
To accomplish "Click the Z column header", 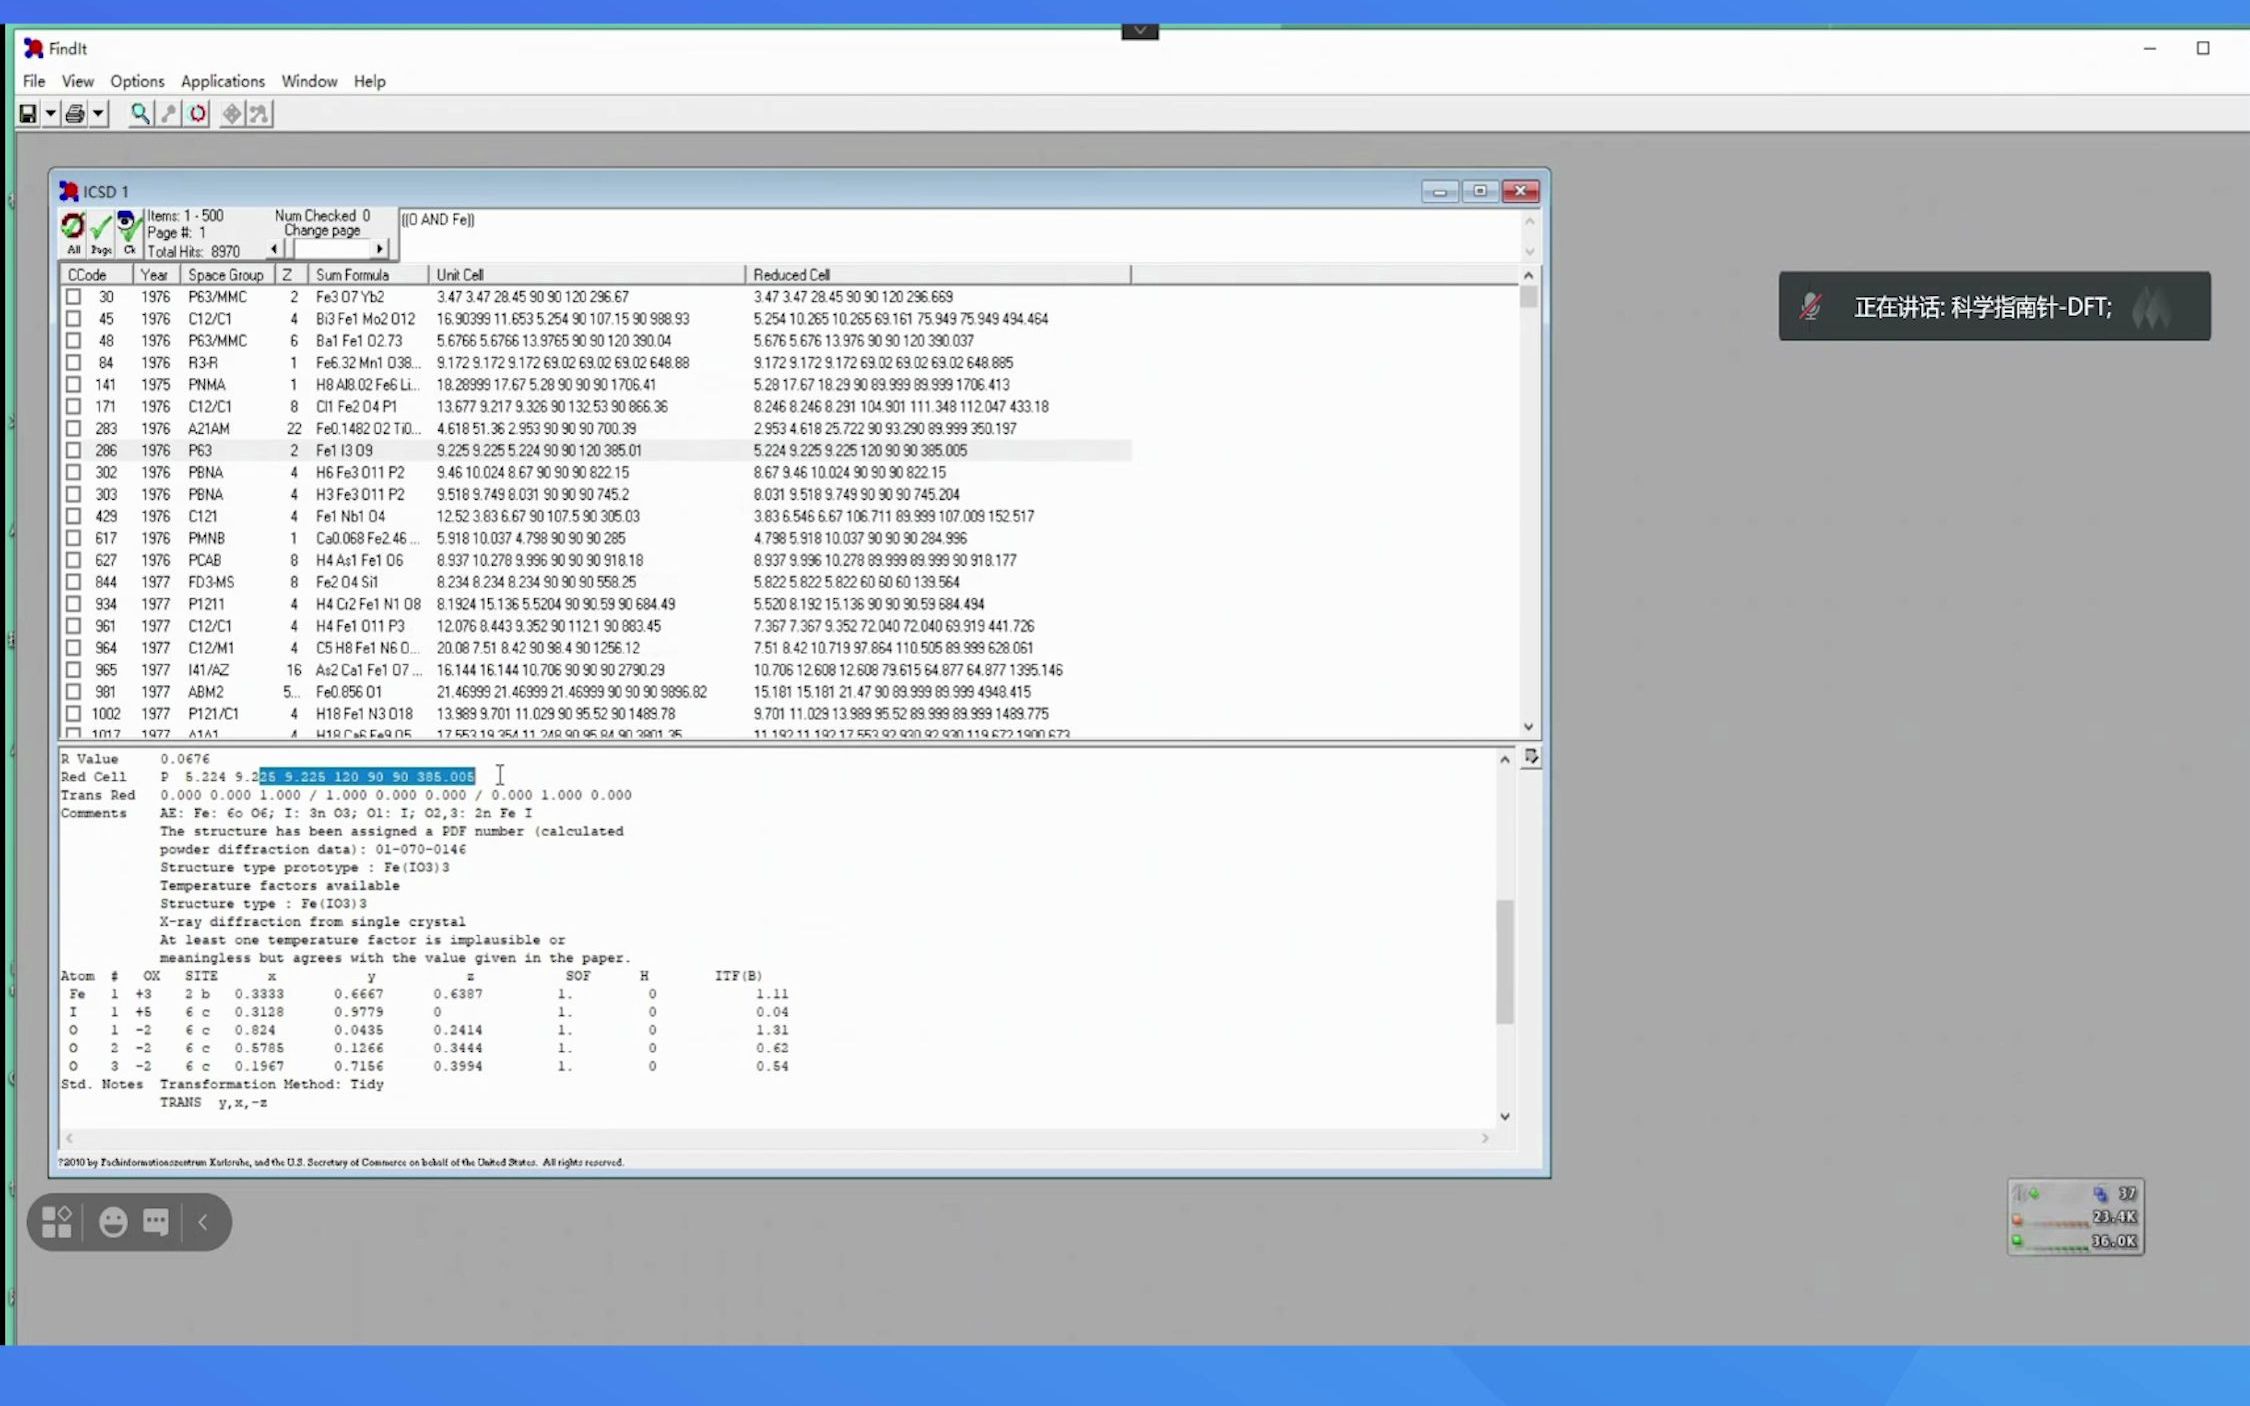I will click(290, 275).
